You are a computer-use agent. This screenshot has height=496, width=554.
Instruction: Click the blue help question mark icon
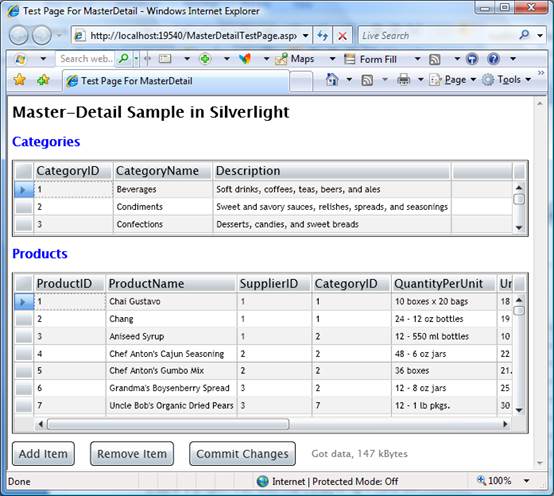pos(493,59)
